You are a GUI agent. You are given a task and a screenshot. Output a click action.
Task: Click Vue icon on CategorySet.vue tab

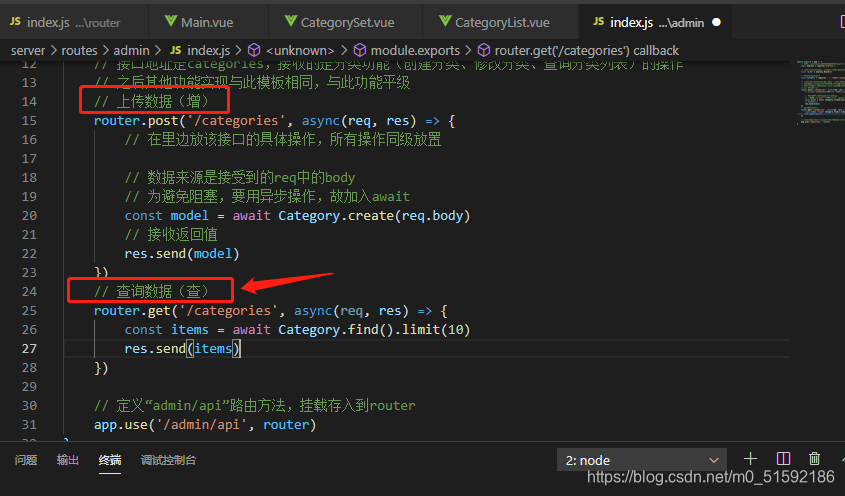tap(291, 21)
